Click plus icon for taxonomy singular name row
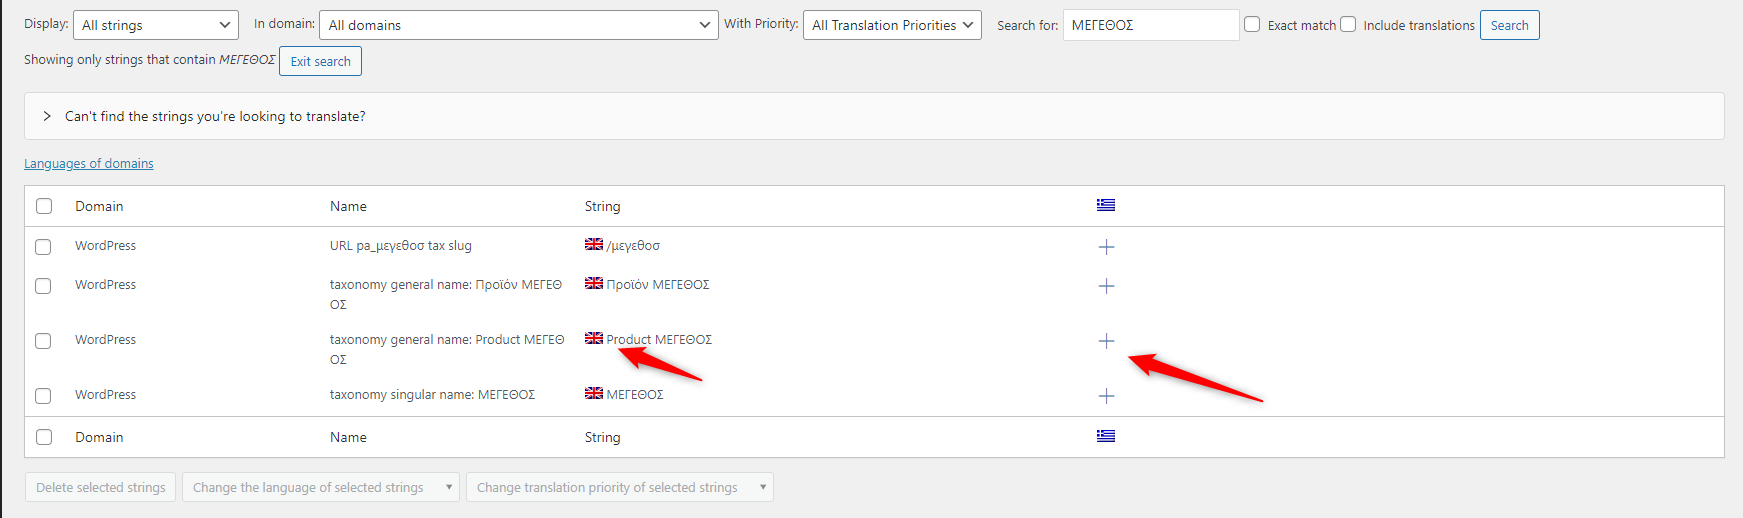 click(x=1106, y=396)
